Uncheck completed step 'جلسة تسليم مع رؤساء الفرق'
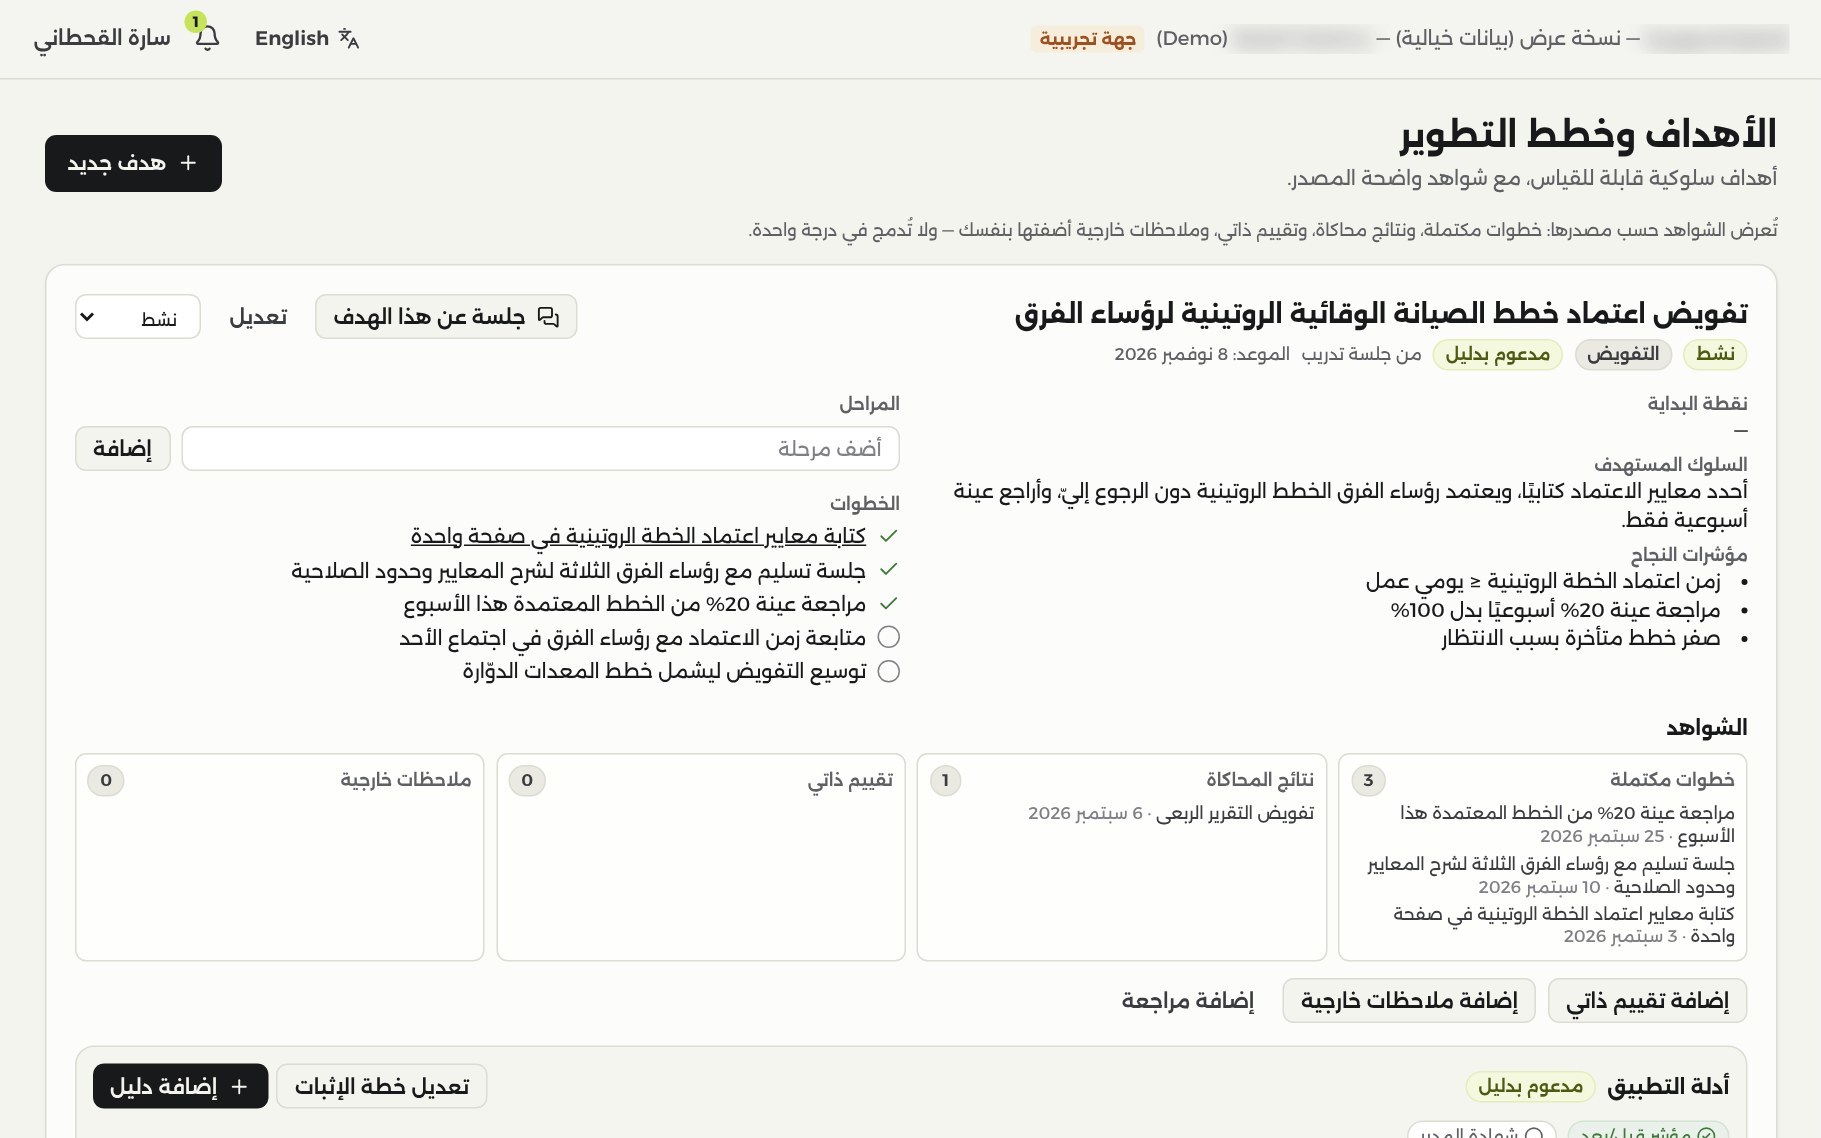Image resolution: width=1821 pixels, height=1138 pixels. [888, 570]
